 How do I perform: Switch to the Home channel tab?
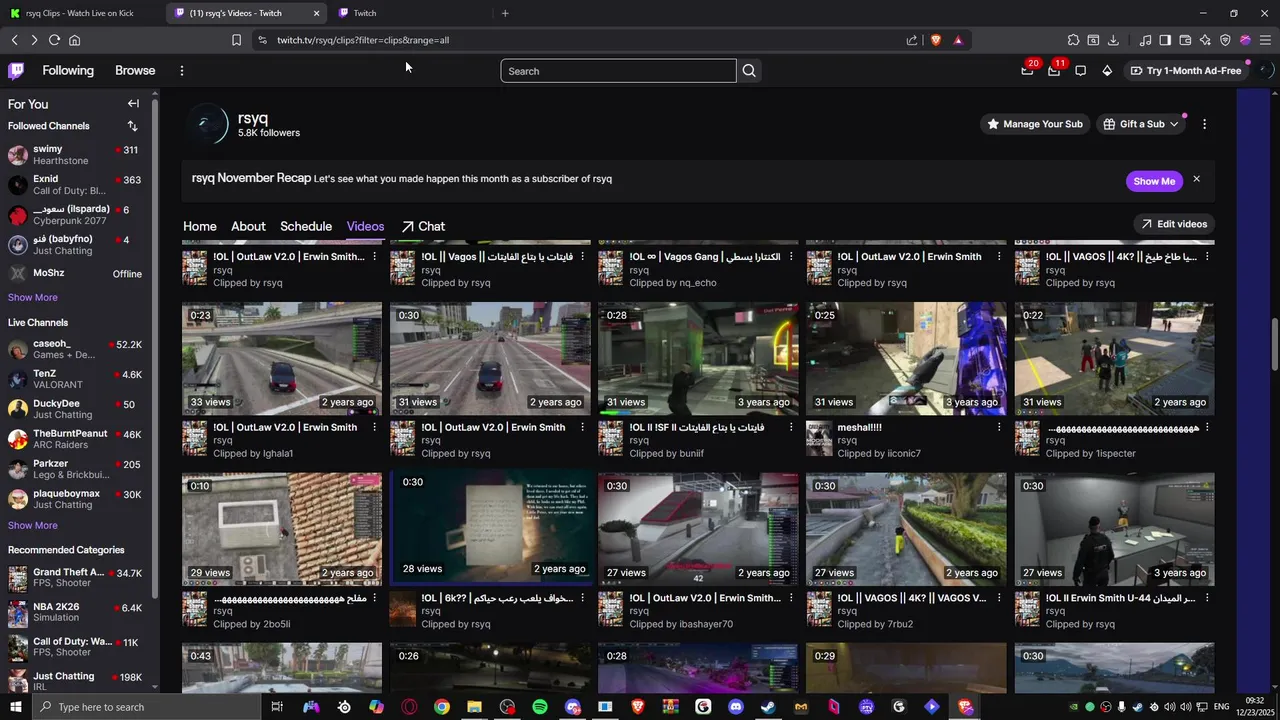[x=199, y=226]
